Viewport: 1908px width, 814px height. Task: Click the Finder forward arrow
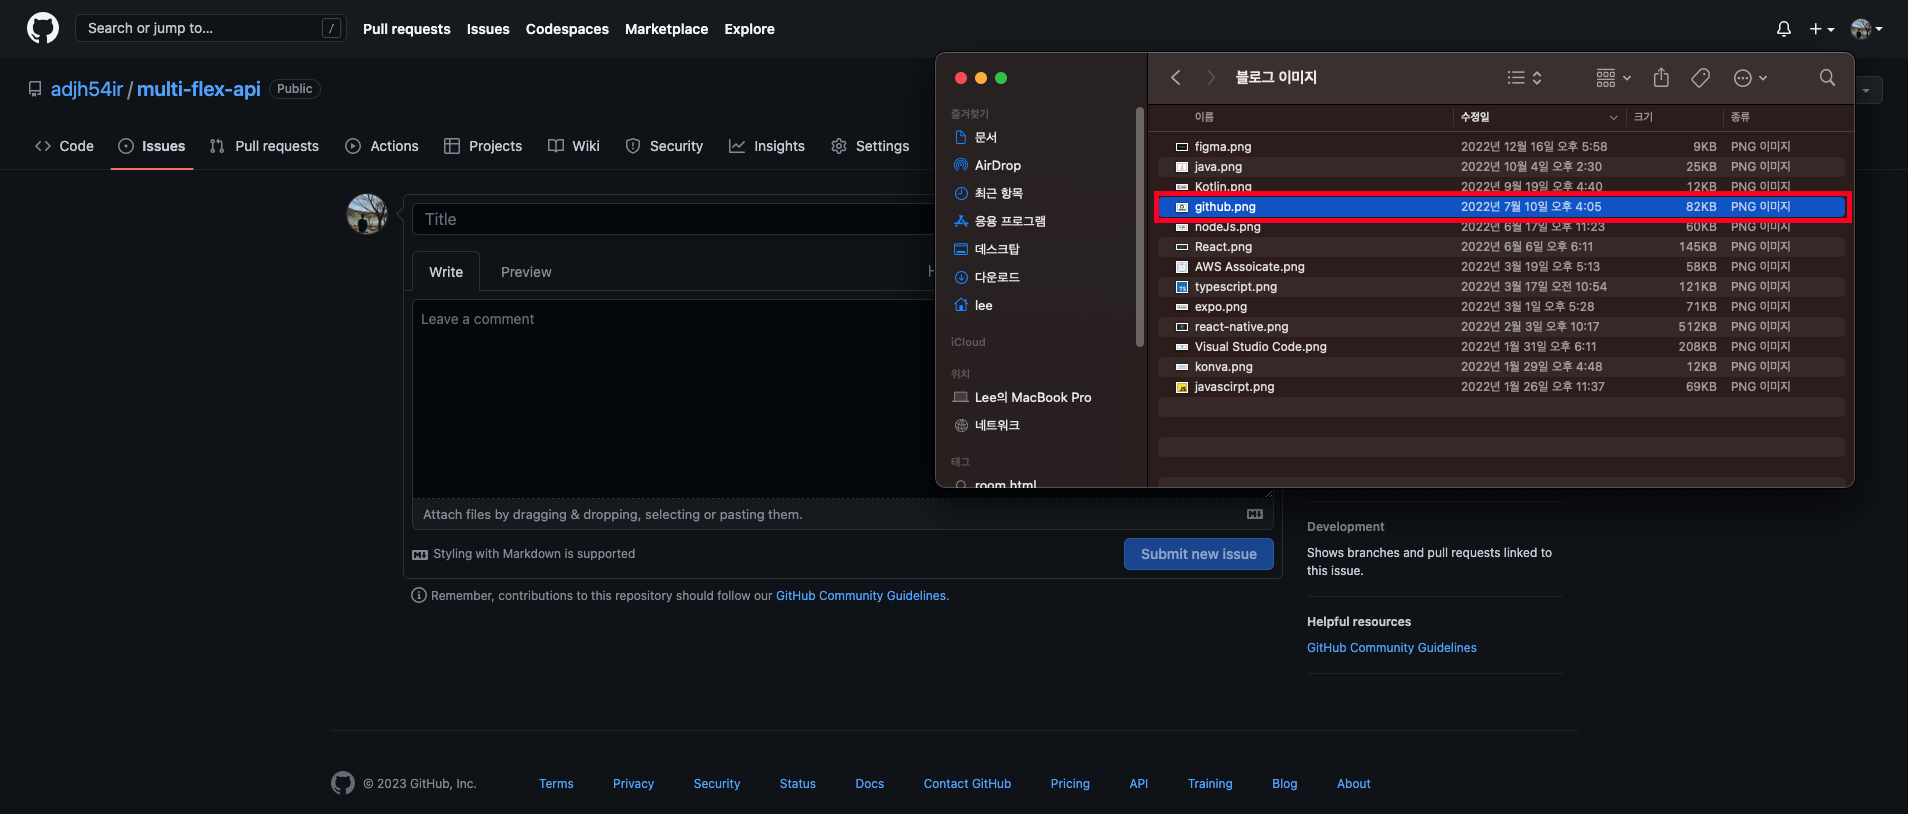coord(1211,77)
